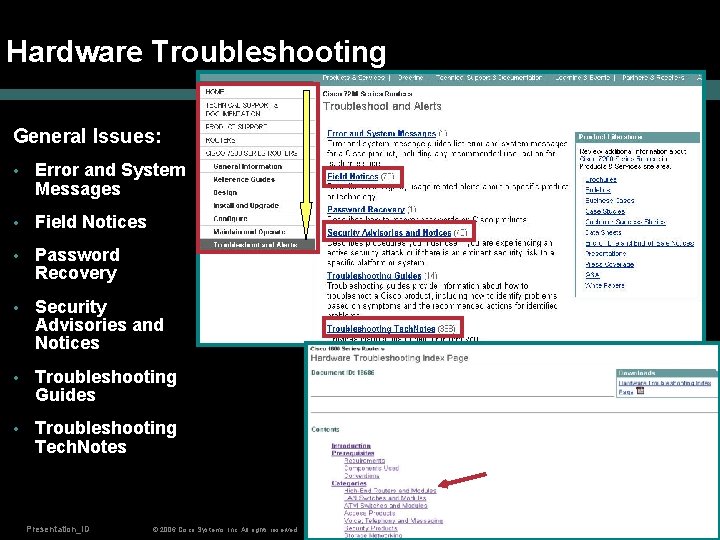This screenshot has height=540, width=720.
Task: Jump to the Introduction contents link
Action: (351, 446)
